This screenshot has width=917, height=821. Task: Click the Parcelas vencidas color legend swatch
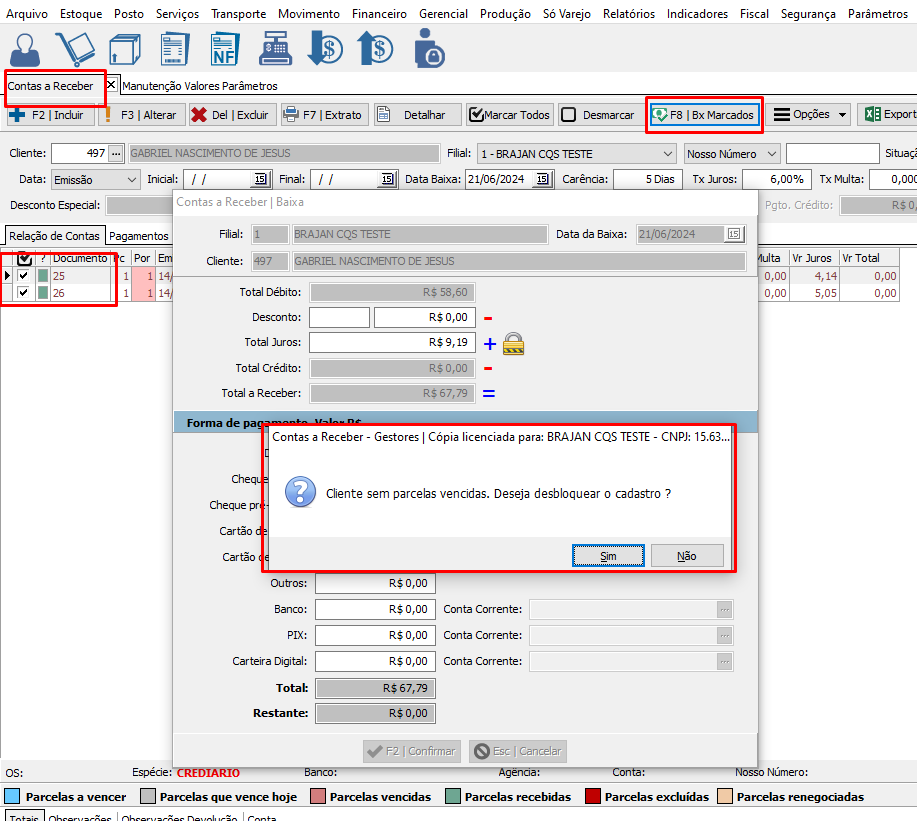(x=317, y=797)
